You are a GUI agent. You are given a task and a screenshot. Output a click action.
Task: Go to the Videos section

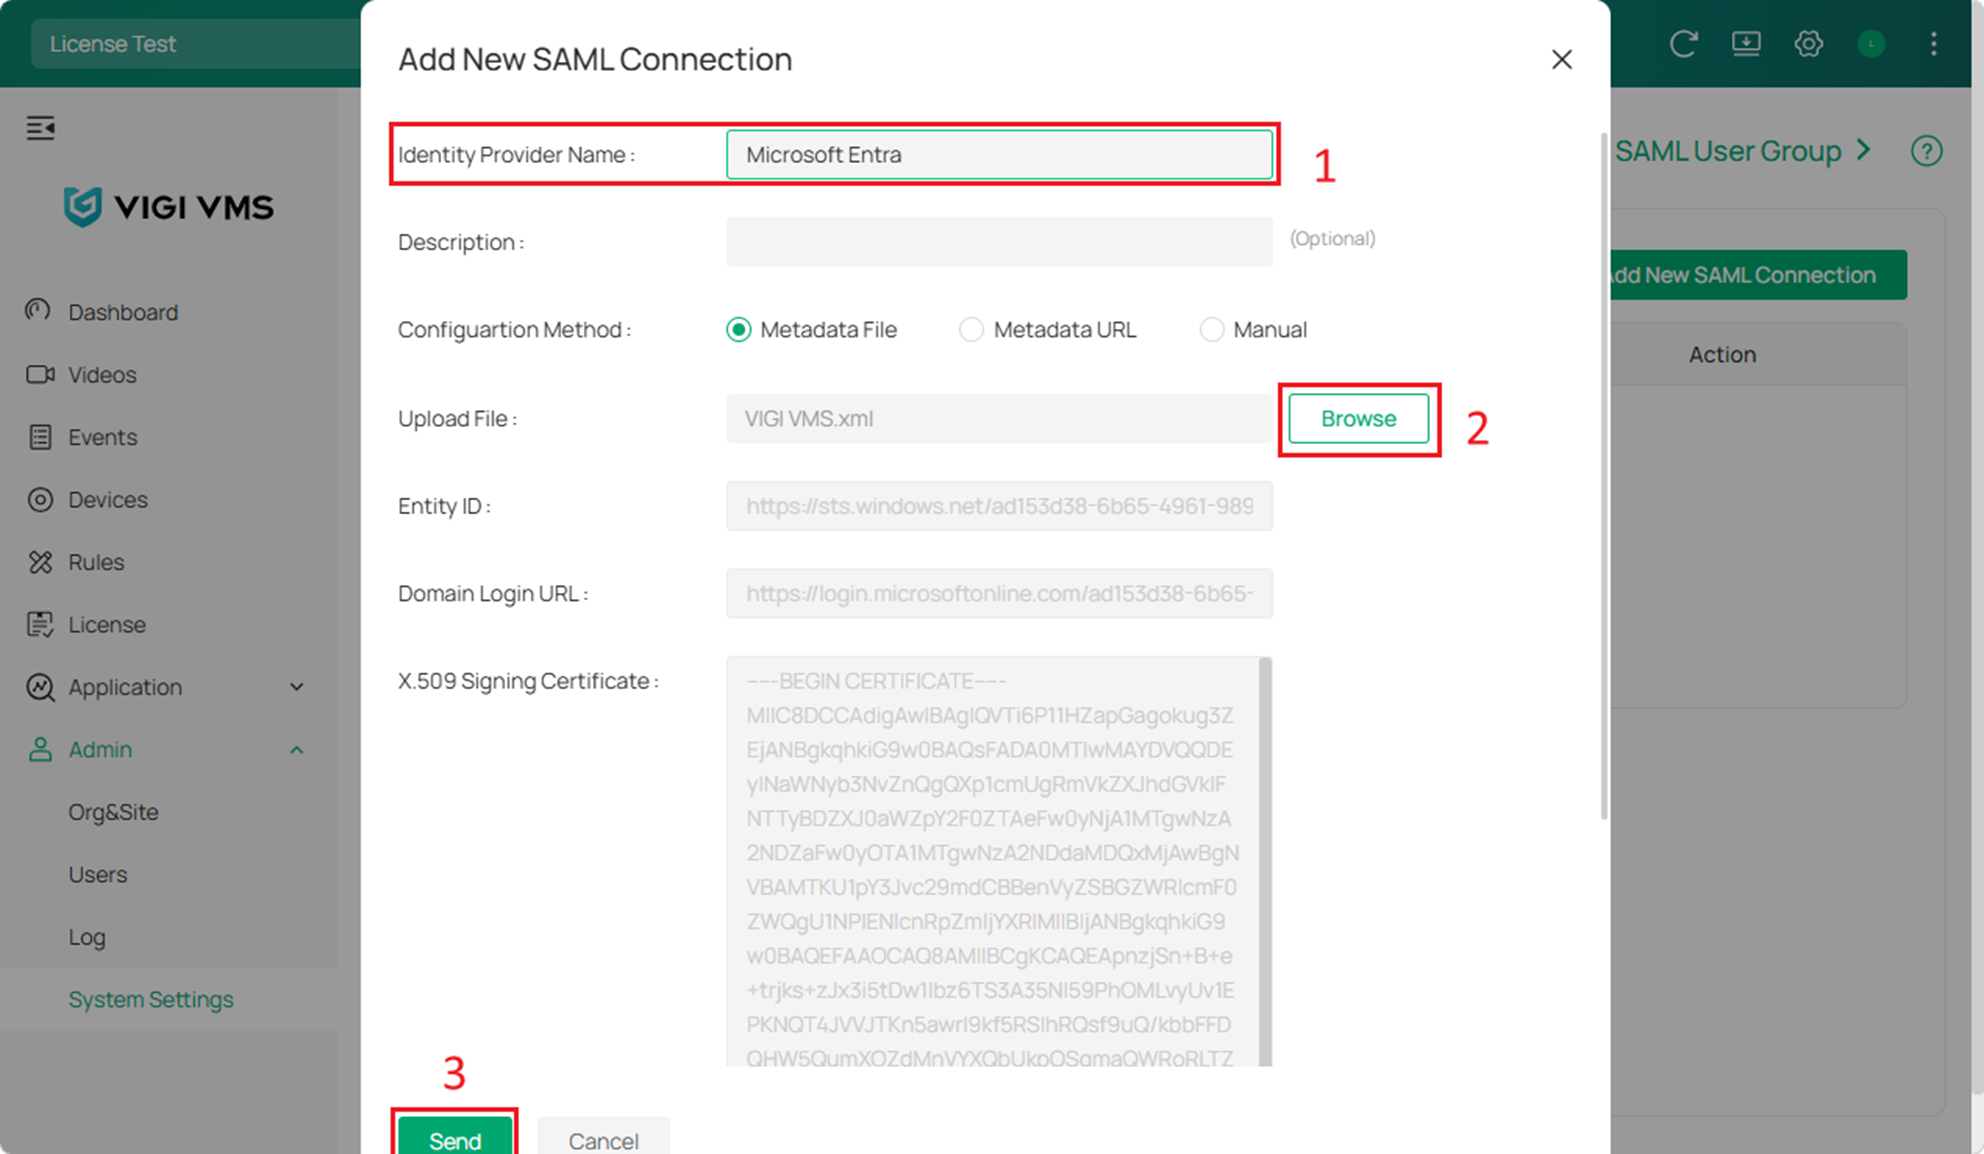(102, 374)
